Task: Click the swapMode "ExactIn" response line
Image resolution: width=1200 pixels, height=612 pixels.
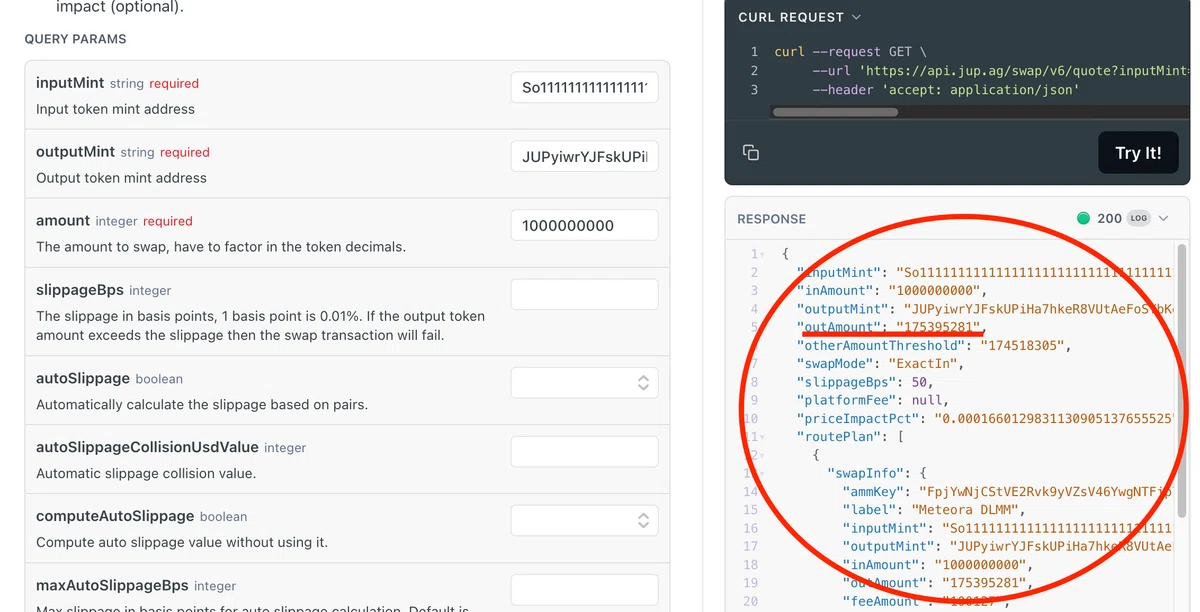Action: (880, 364)
